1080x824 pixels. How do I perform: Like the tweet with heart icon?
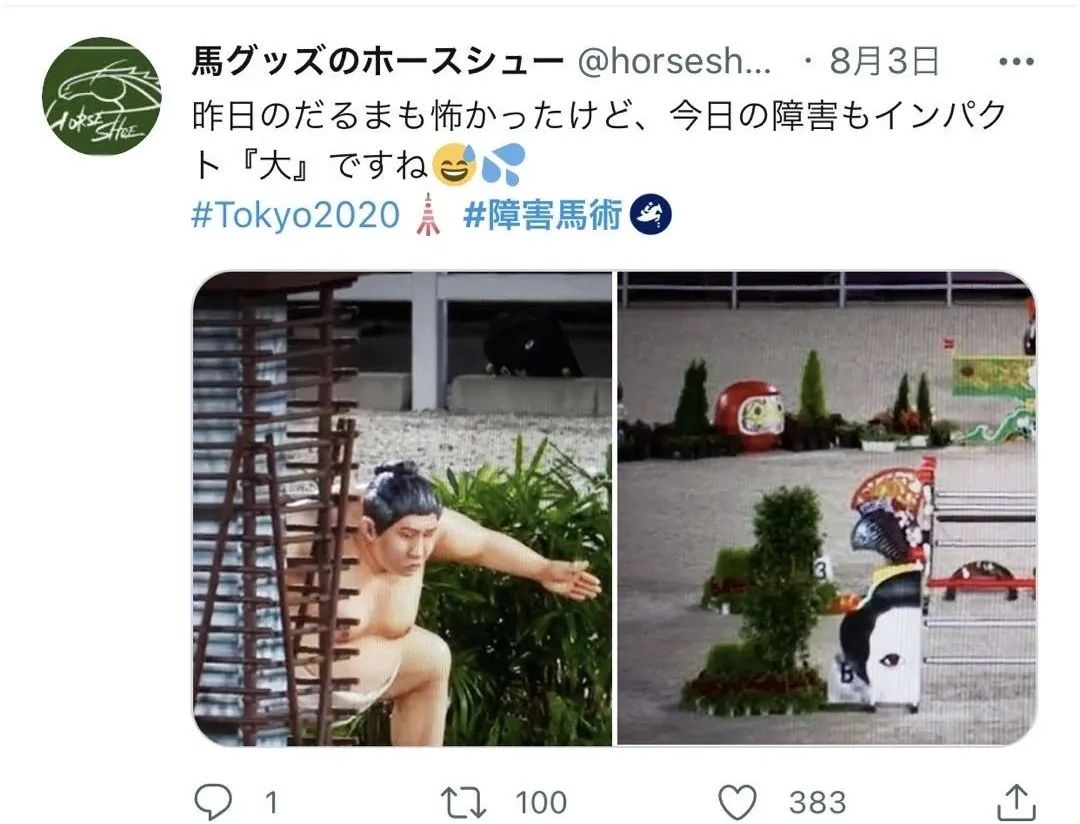click(737, 802)
